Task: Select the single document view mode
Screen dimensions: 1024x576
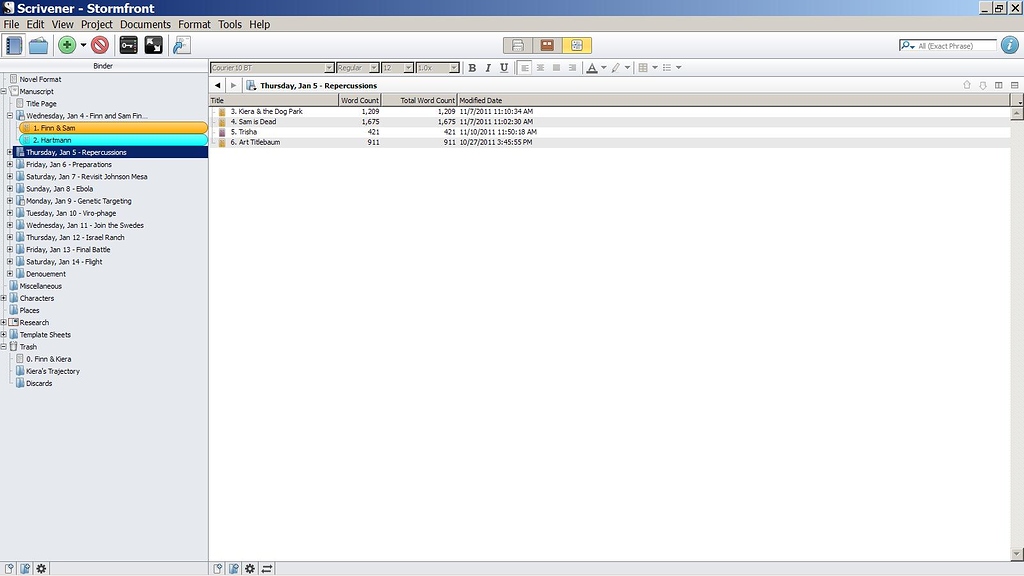Action: pos(518,45)
